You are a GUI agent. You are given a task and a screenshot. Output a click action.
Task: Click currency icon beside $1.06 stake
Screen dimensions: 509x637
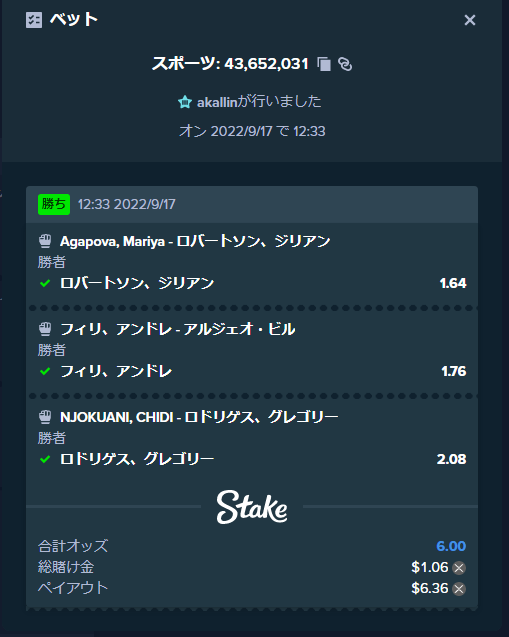pyautogui.click(x=459, y=568)
